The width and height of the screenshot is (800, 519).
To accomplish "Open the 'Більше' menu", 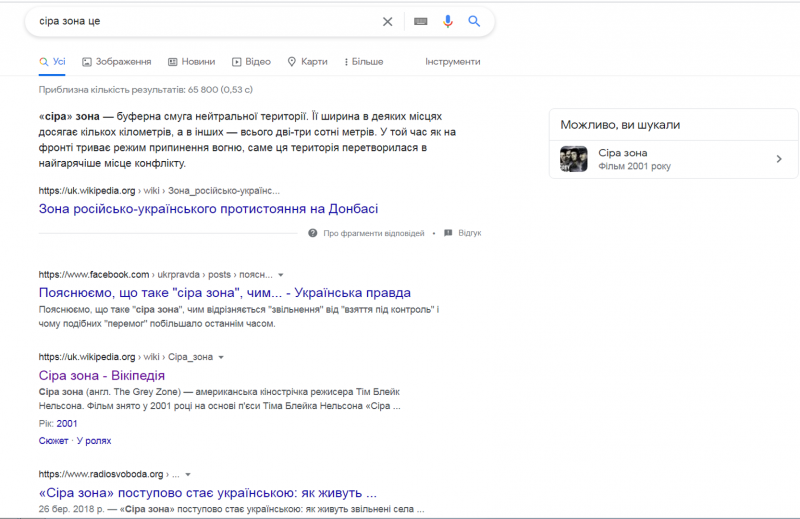I will [x=364, y=62].
